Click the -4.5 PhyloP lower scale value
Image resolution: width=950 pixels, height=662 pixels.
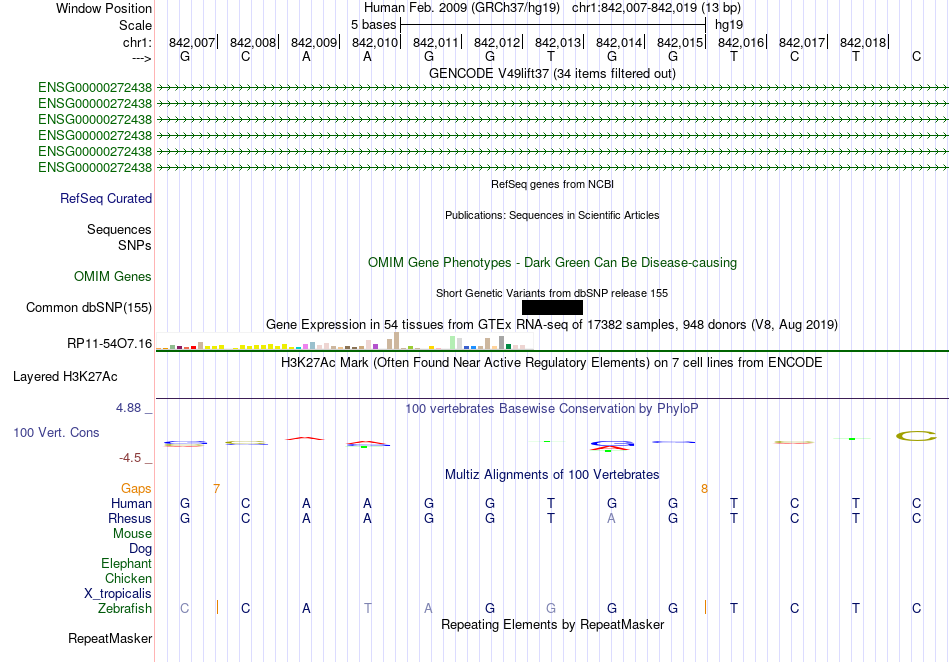point(130,458)
